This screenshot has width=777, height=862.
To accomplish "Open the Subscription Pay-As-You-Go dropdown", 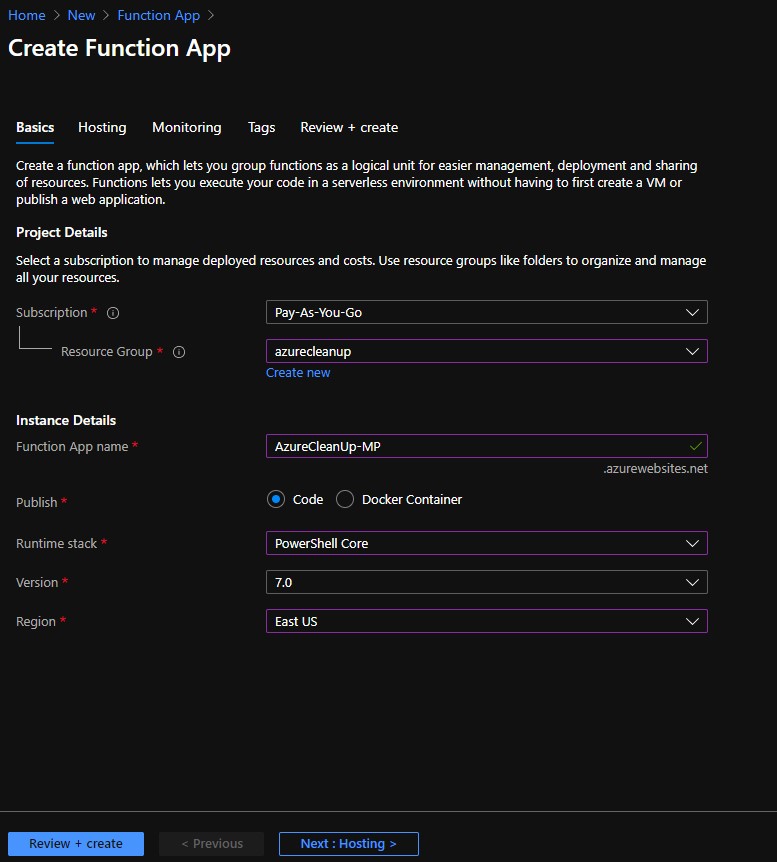I will click(x=487, y=312).
